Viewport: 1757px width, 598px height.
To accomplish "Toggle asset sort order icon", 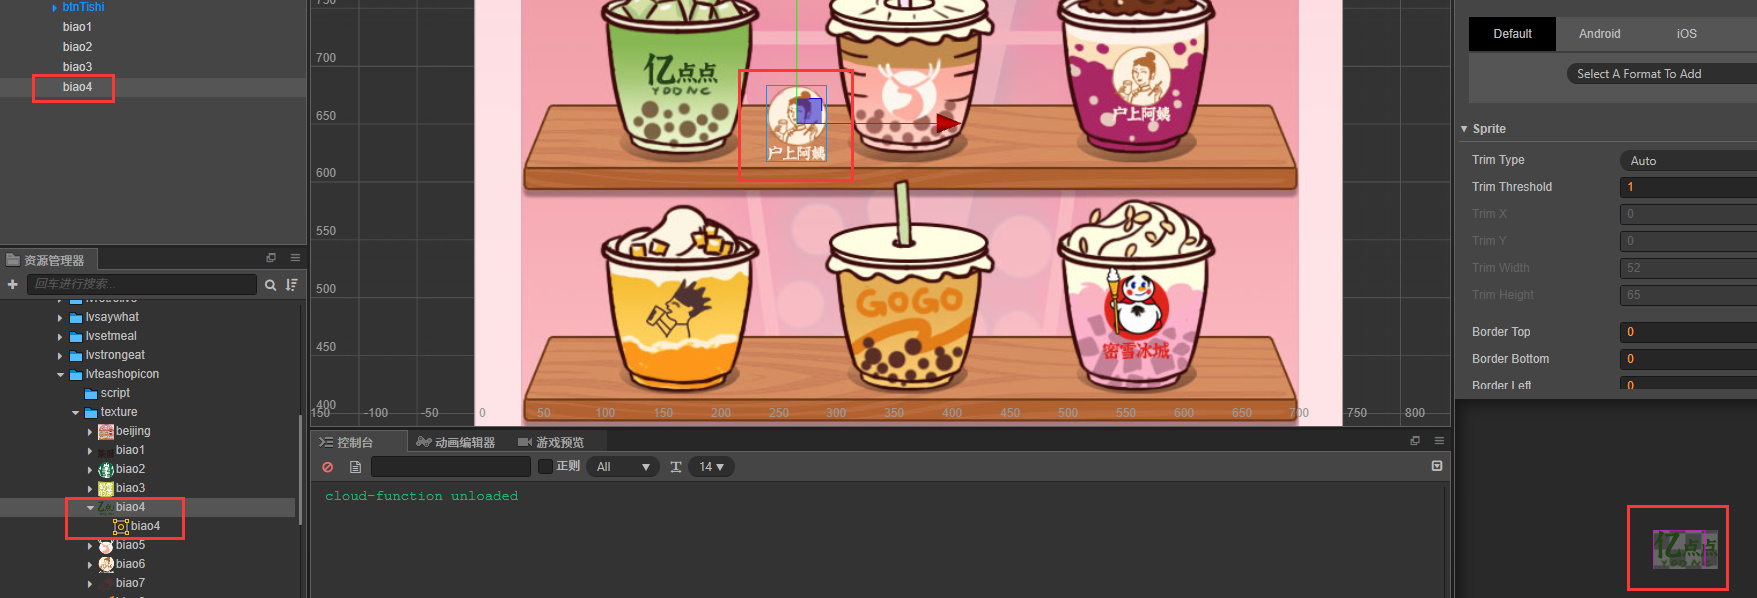I will pyautogui.click(x=291, y=285).
